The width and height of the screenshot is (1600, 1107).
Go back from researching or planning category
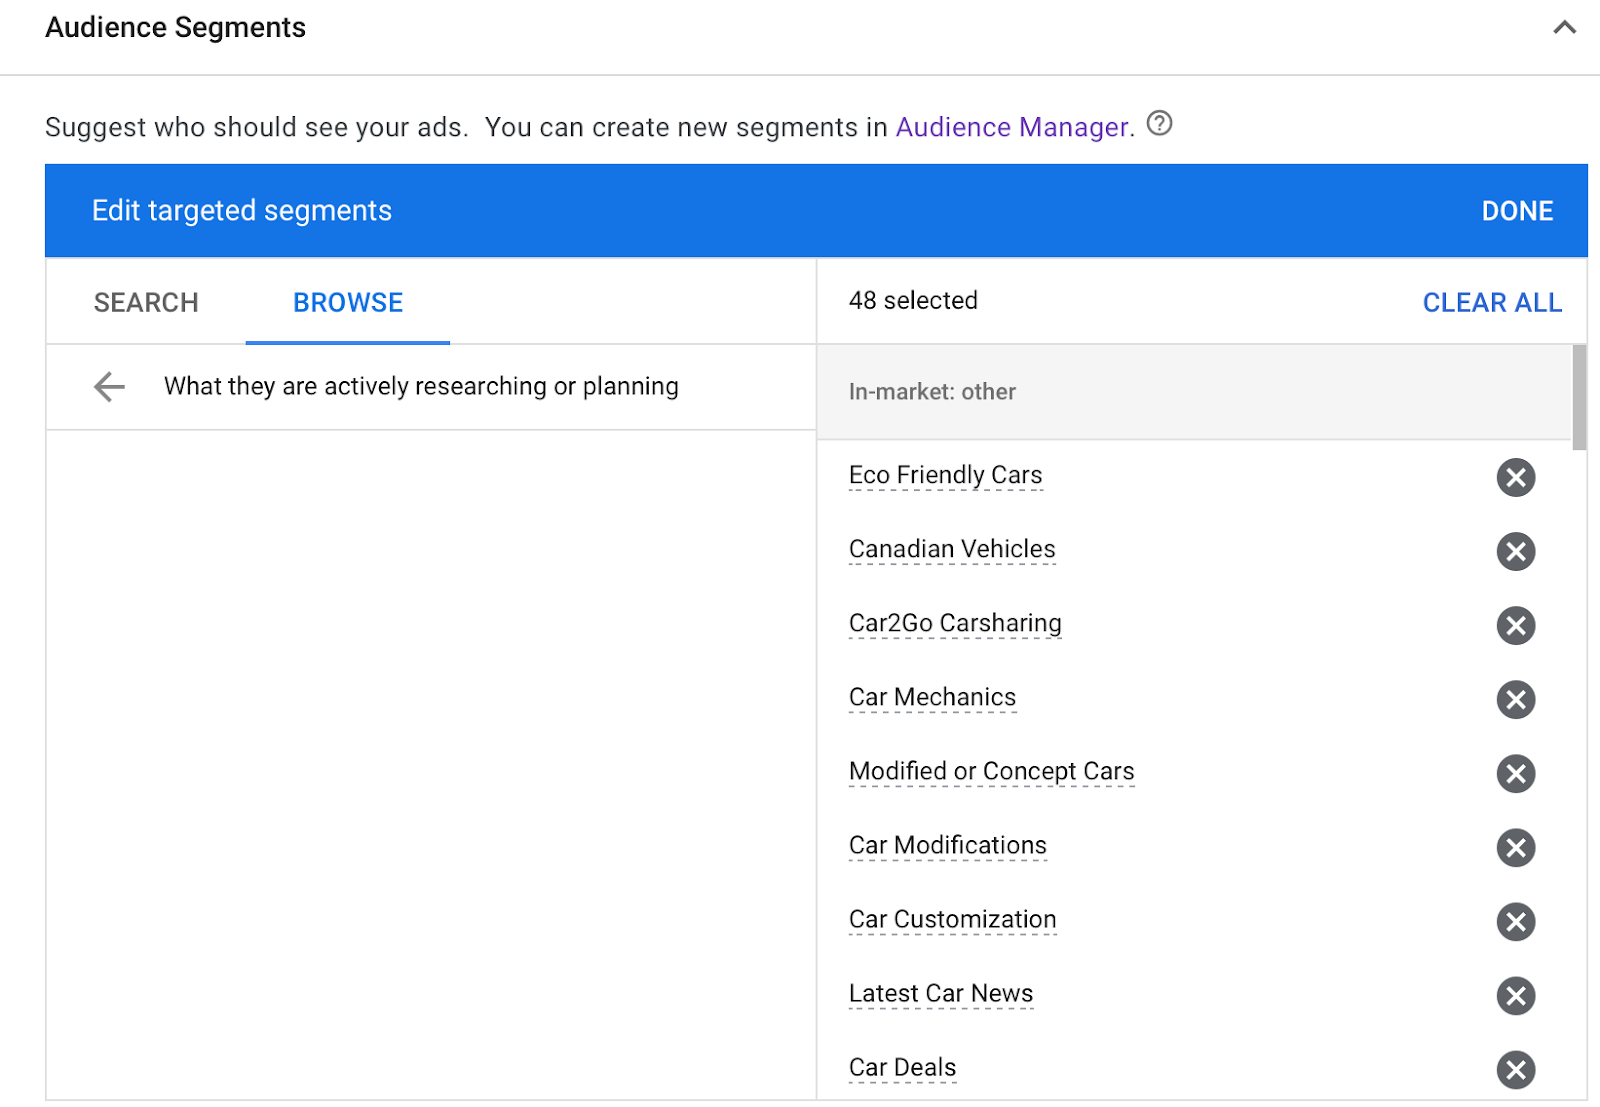tap(109, 386)
